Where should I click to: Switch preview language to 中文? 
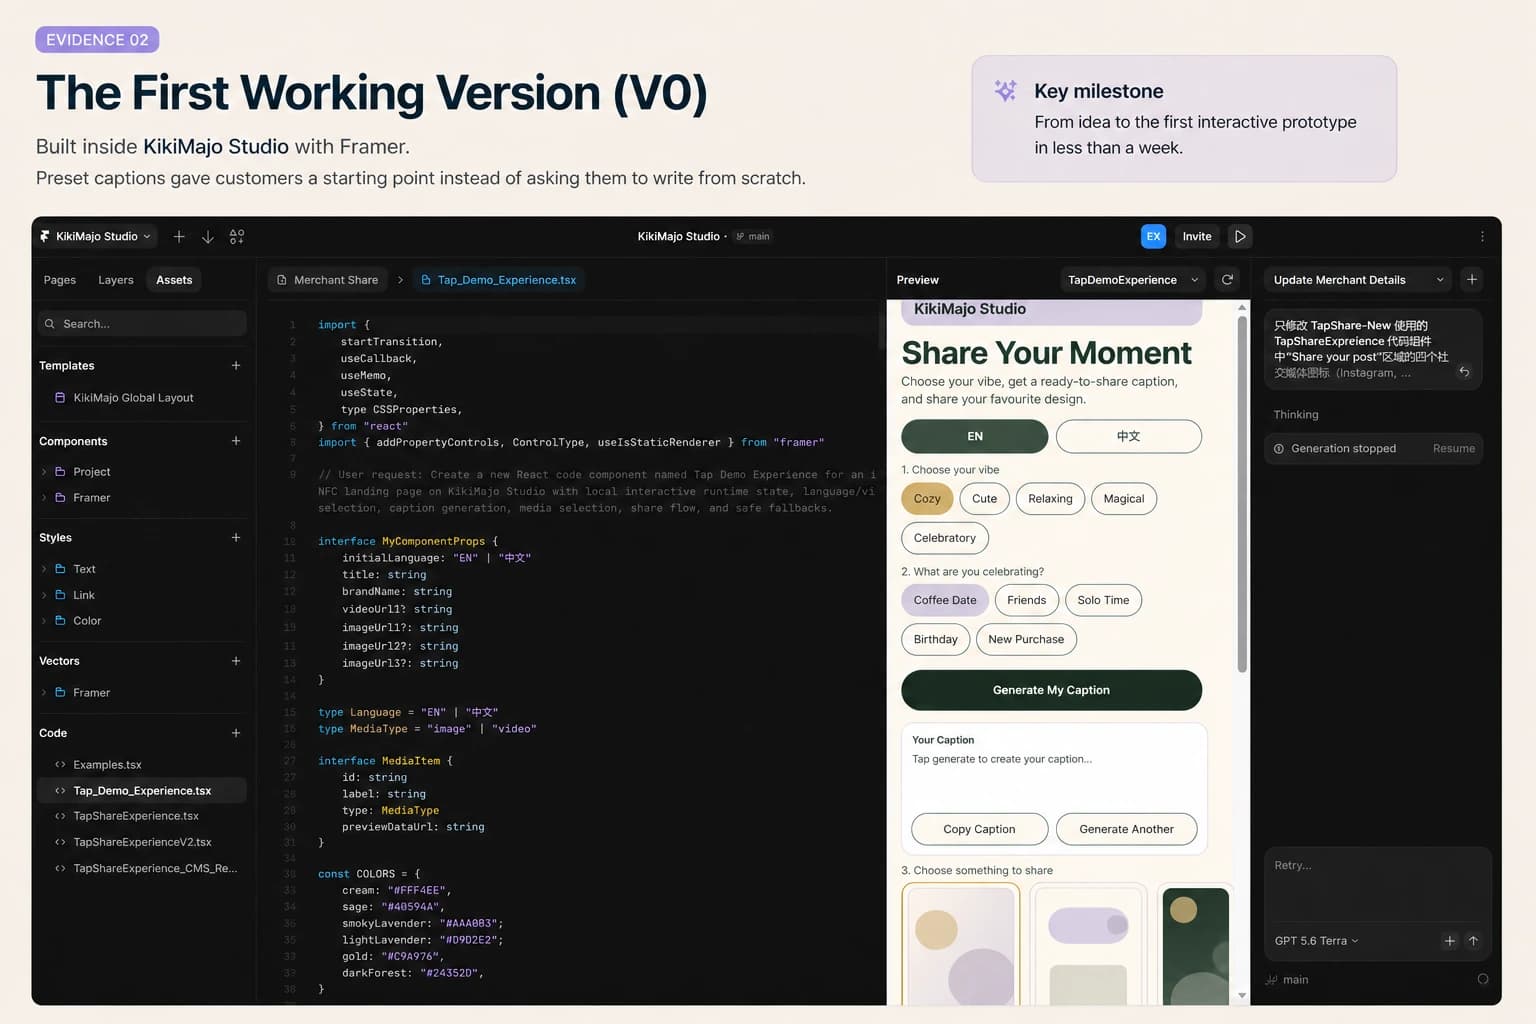[x=1129, y=436]
